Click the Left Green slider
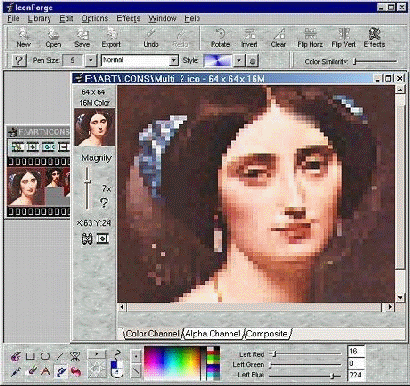 [x=305, y=365]
